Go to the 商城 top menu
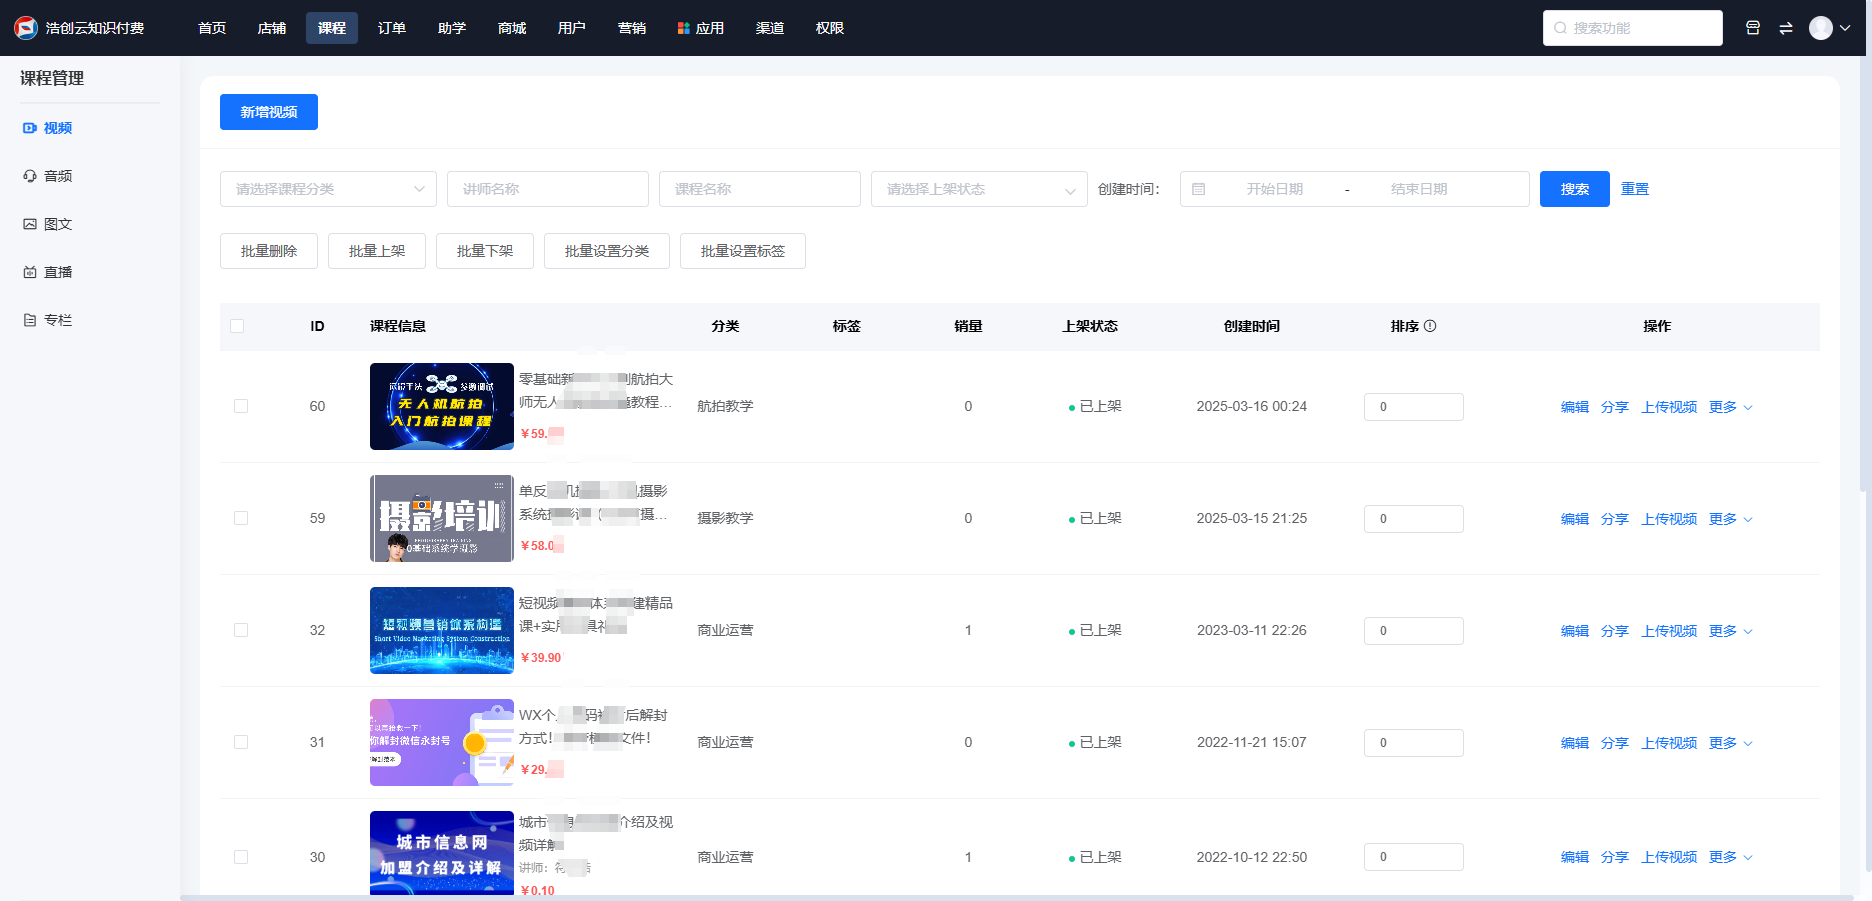1872x901 pixels. coord(512,28)
